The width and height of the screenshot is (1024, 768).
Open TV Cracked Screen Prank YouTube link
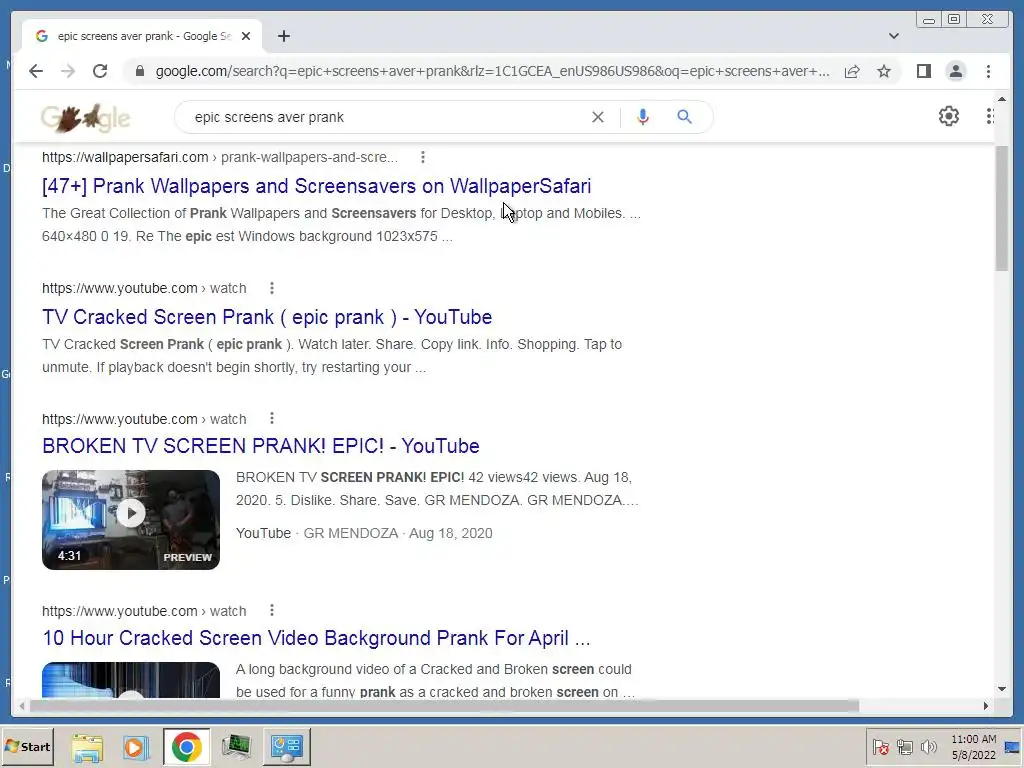267,317
